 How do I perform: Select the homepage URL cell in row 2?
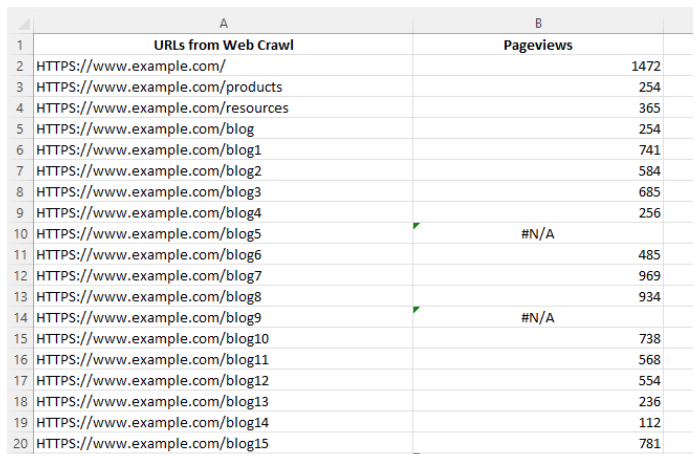pos(223,66)
